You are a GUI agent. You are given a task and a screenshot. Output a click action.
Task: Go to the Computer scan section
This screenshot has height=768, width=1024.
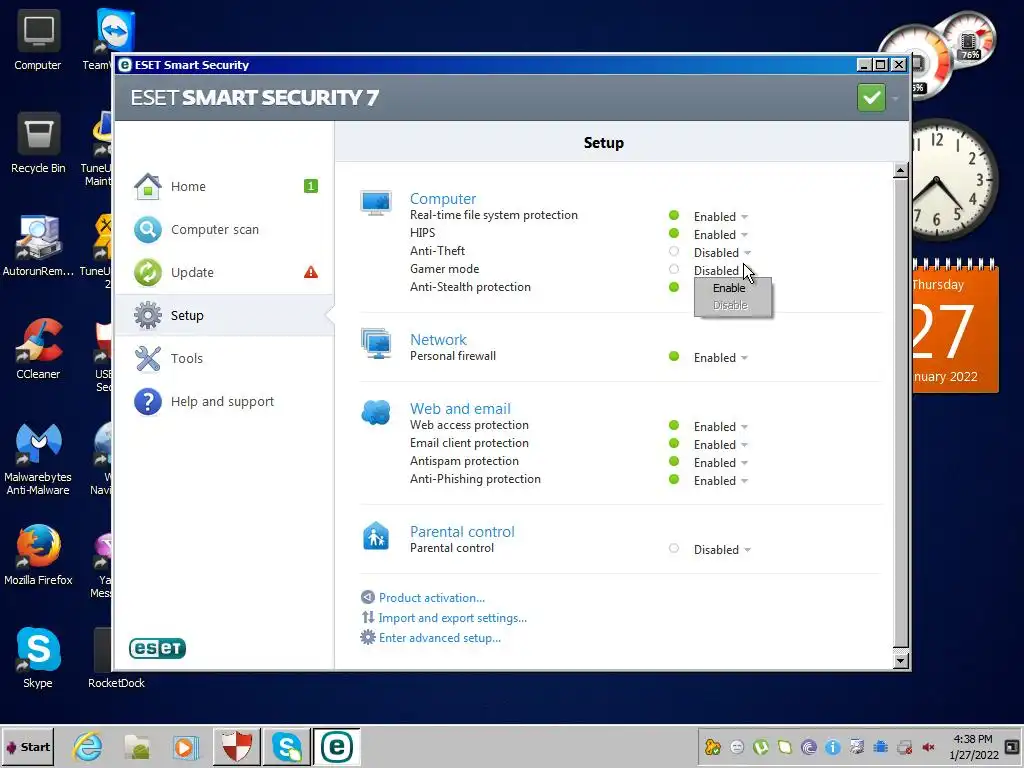pyautogui.click(x=225, y=230)
